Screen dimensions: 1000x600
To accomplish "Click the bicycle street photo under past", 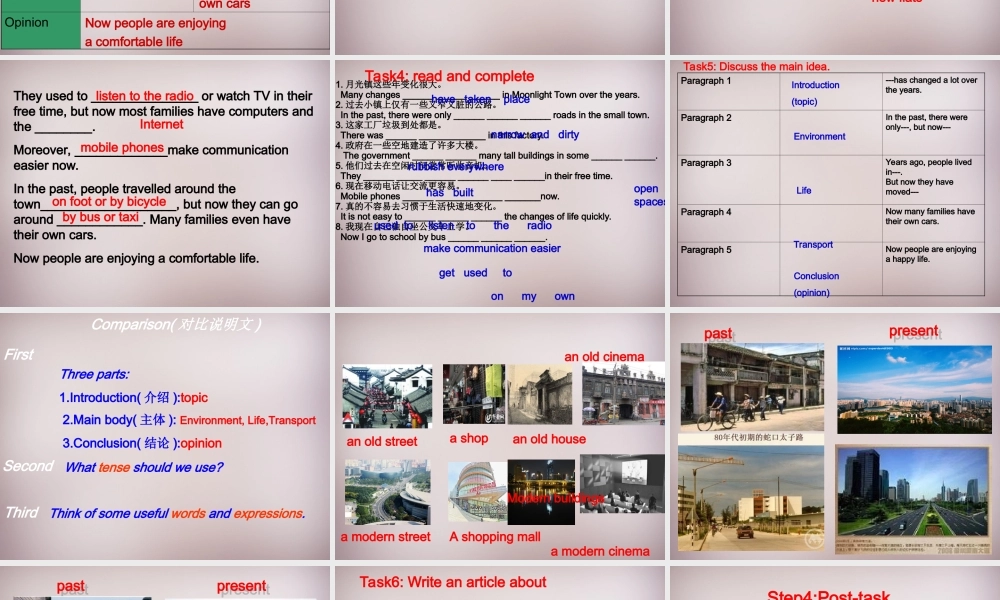I will pos(751,390).
